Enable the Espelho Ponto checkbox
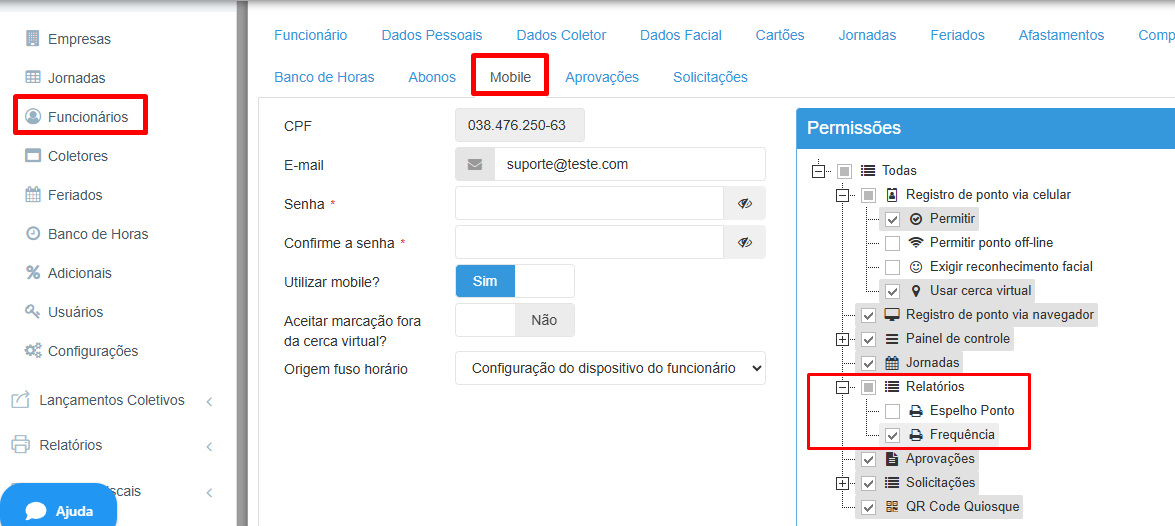Screen dimensions: 1175x526 892,411
